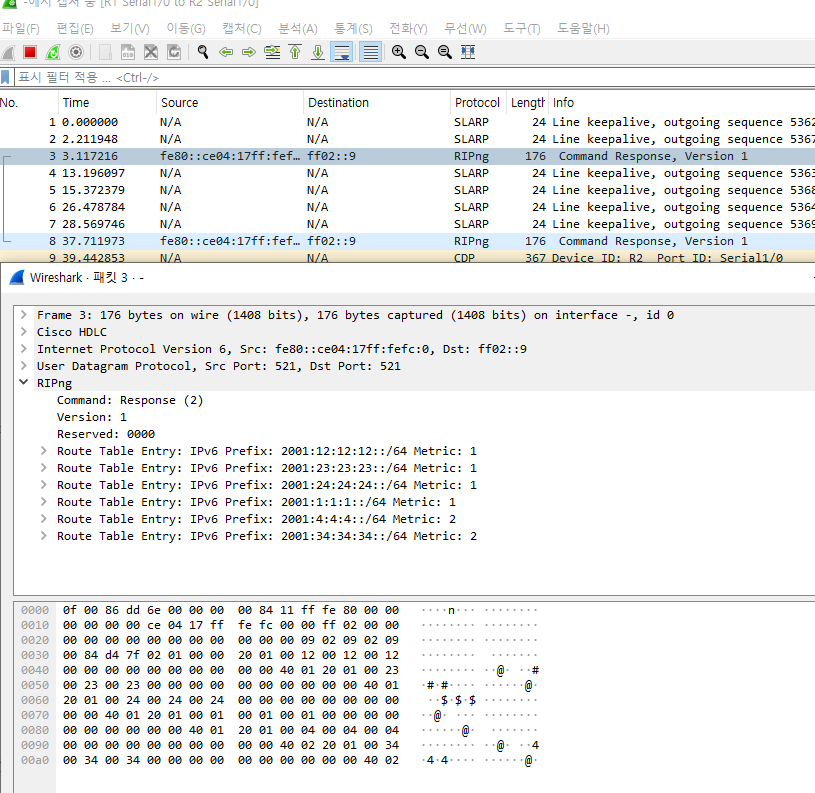This screenshot has width=815, height=793.
Task: Click the open capture file icon
Action: (105, 52)
